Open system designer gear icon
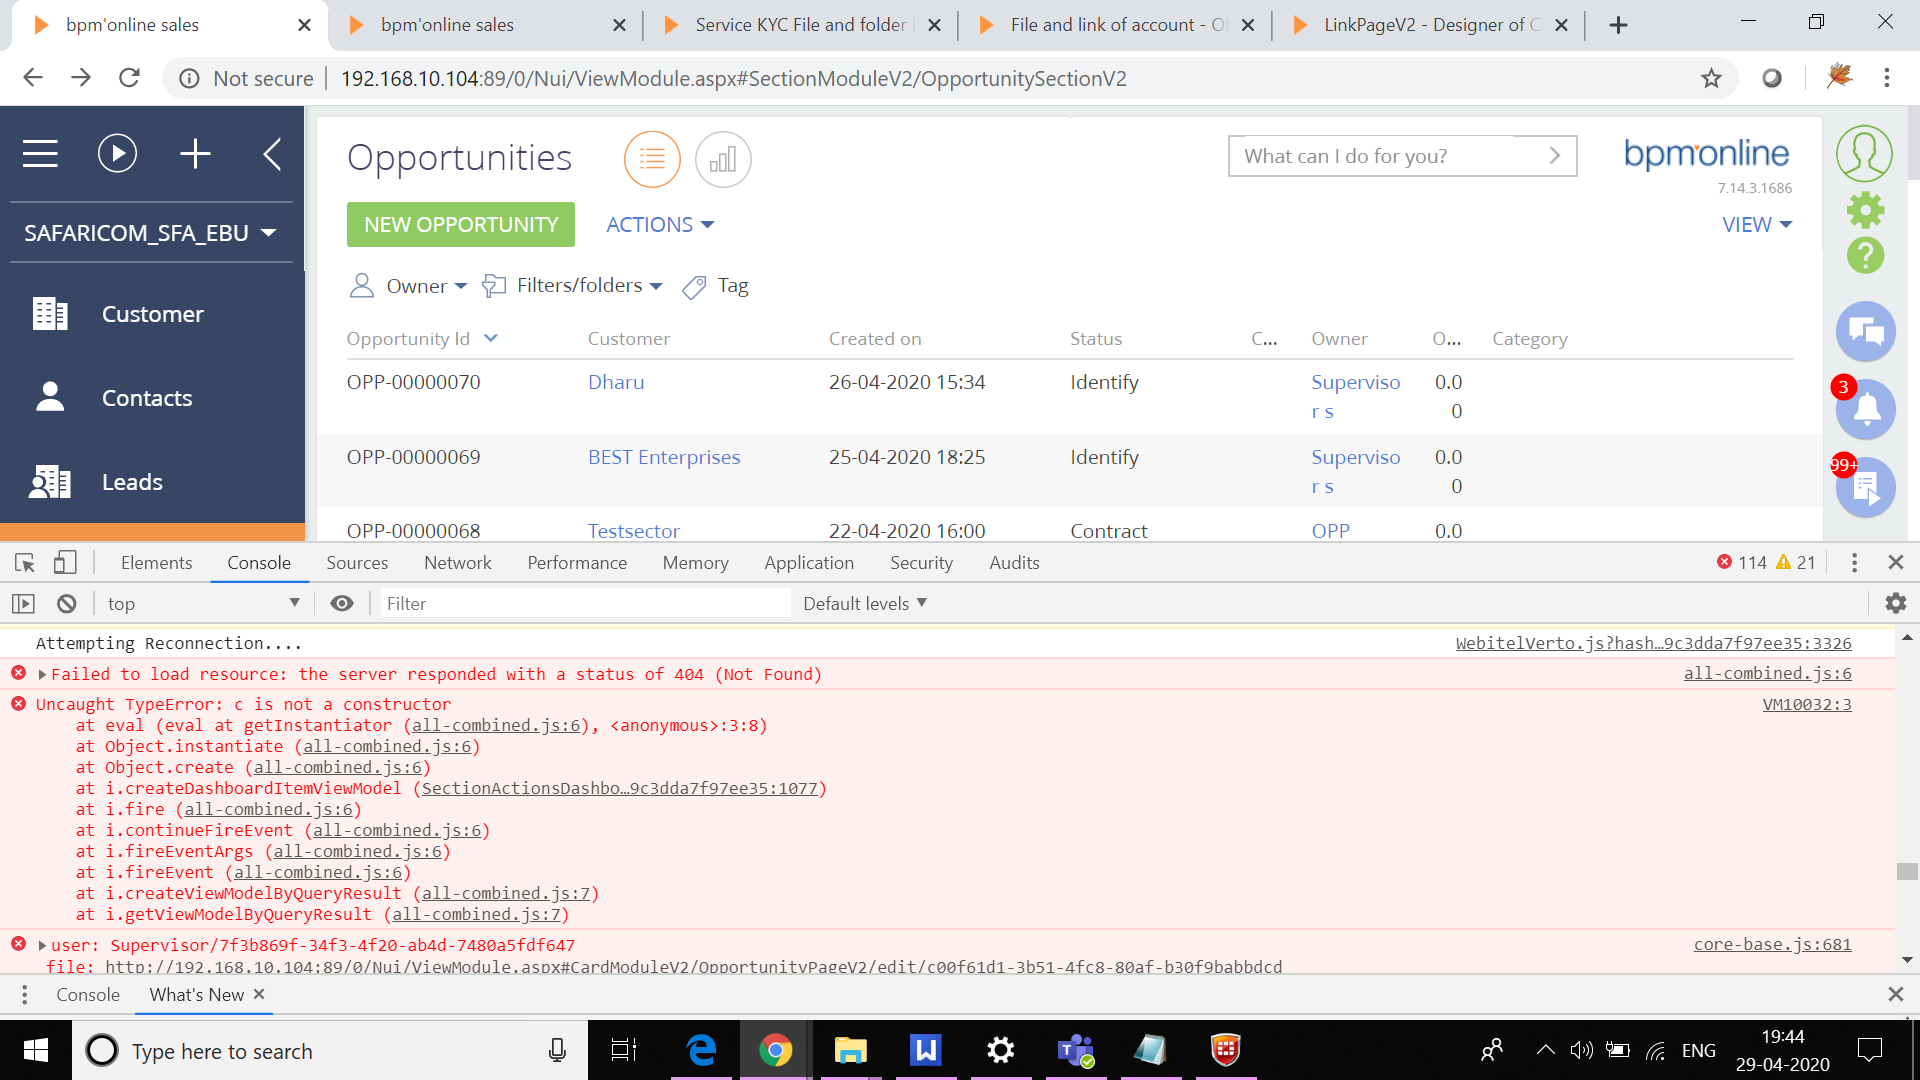 (1865, 210)
